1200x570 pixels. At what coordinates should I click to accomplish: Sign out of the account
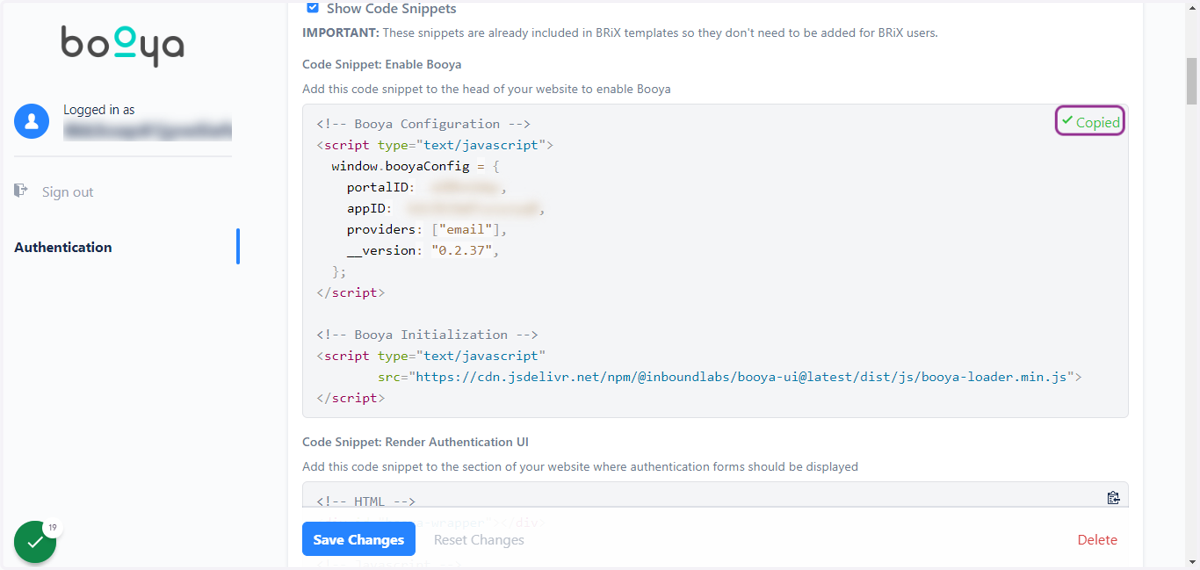pyautogui.click(x=67, y=192)
